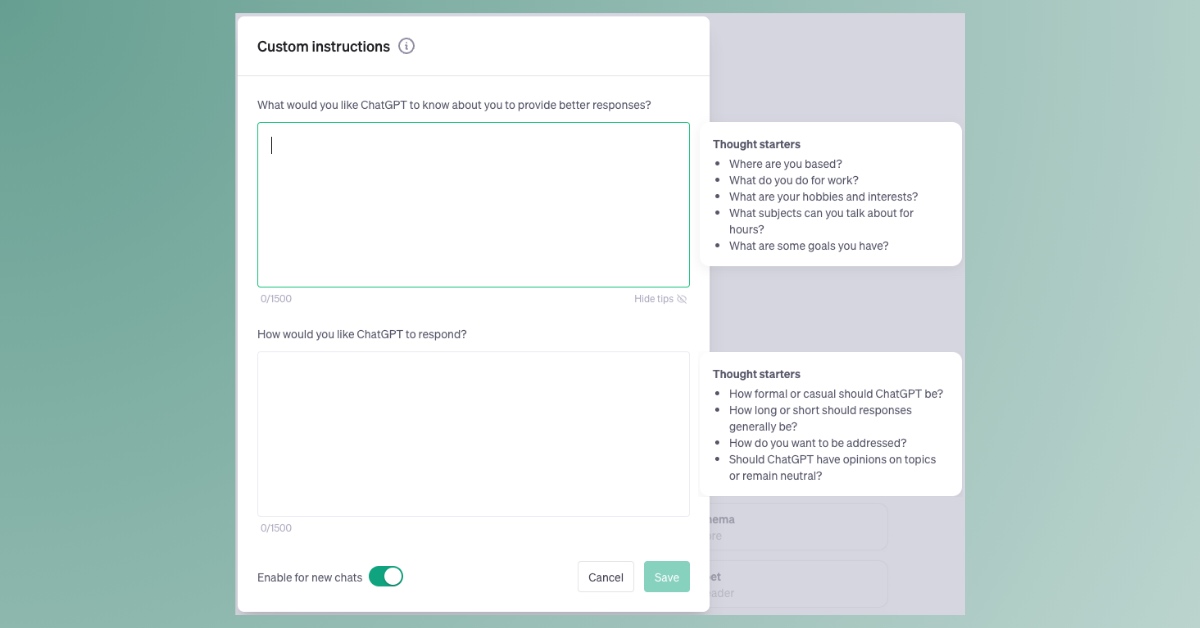Focus the 'know about you' text area

pos(473,205)
